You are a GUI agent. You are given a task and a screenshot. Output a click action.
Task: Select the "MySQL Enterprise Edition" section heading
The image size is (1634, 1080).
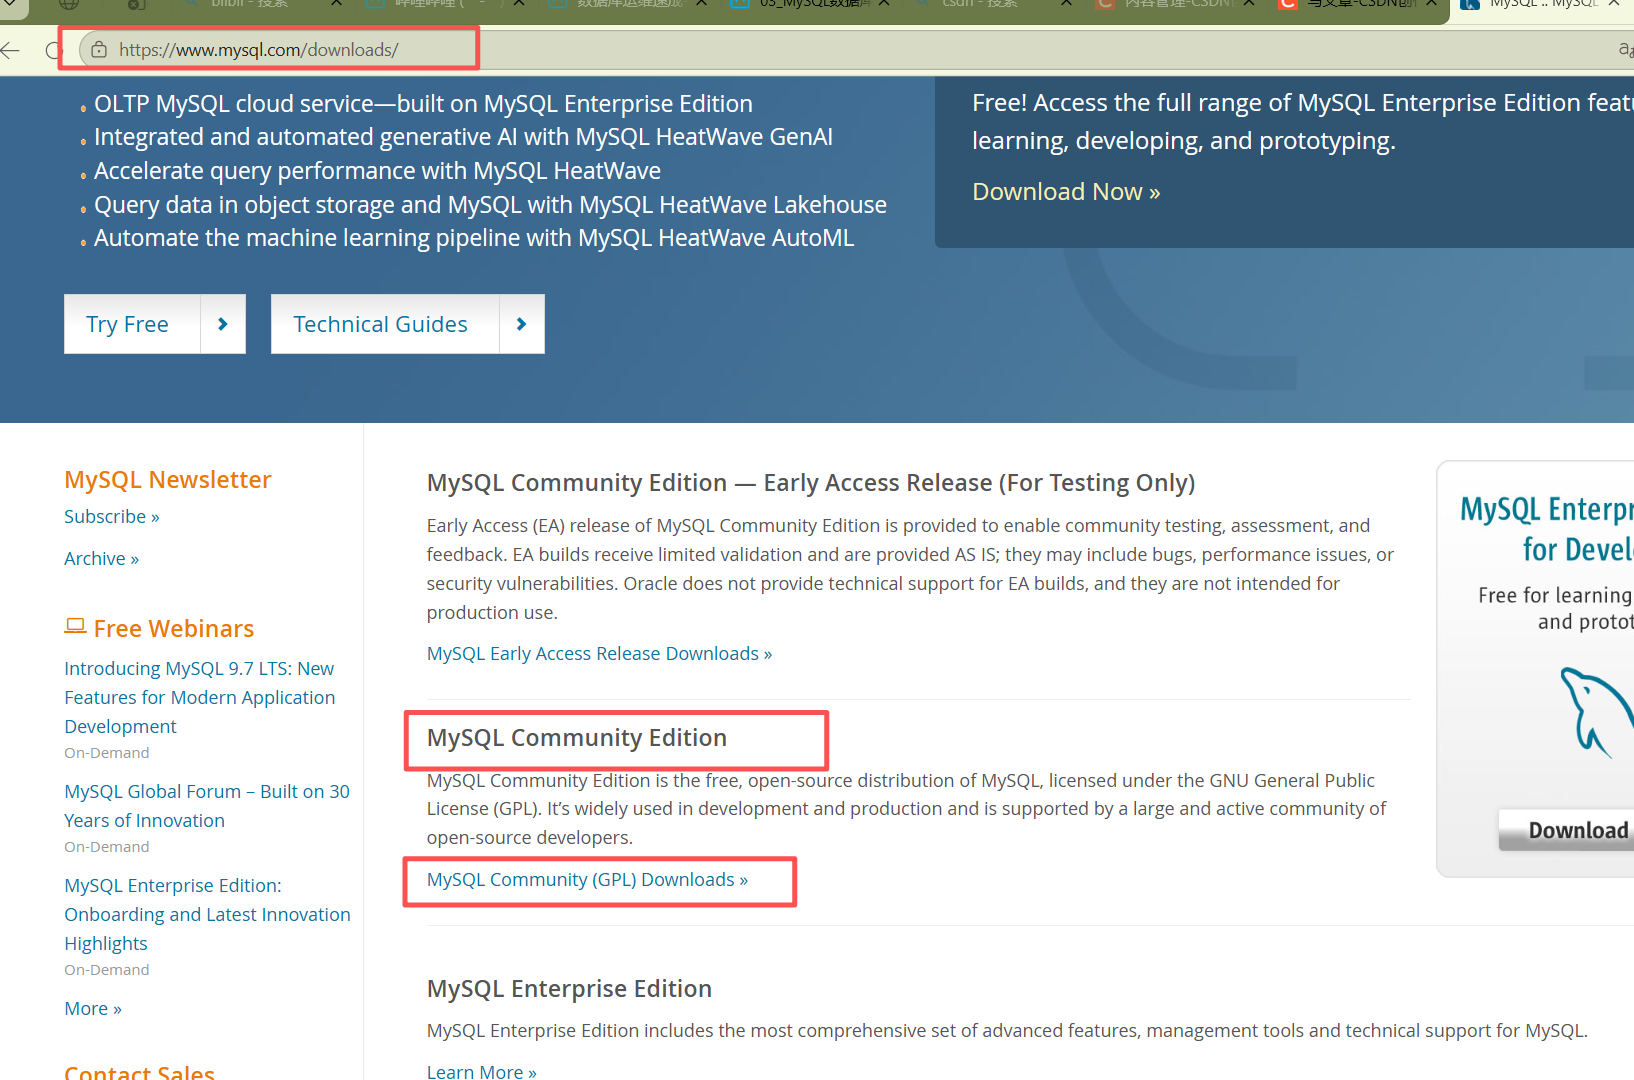pyautogui.click(x=569, y=988)
